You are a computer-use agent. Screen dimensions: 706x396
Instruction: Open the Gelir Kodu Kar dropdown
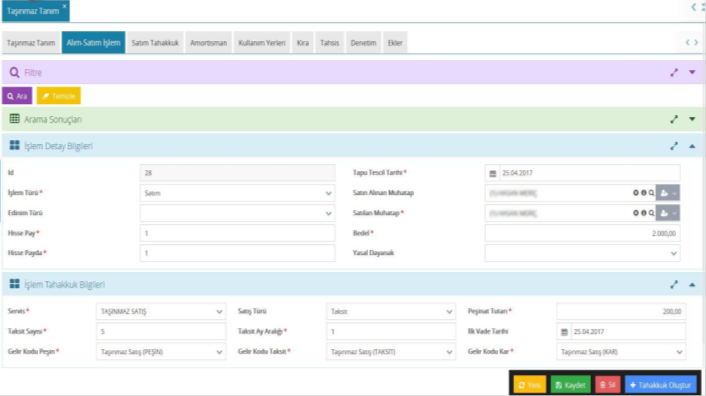[x=621, y=352]
